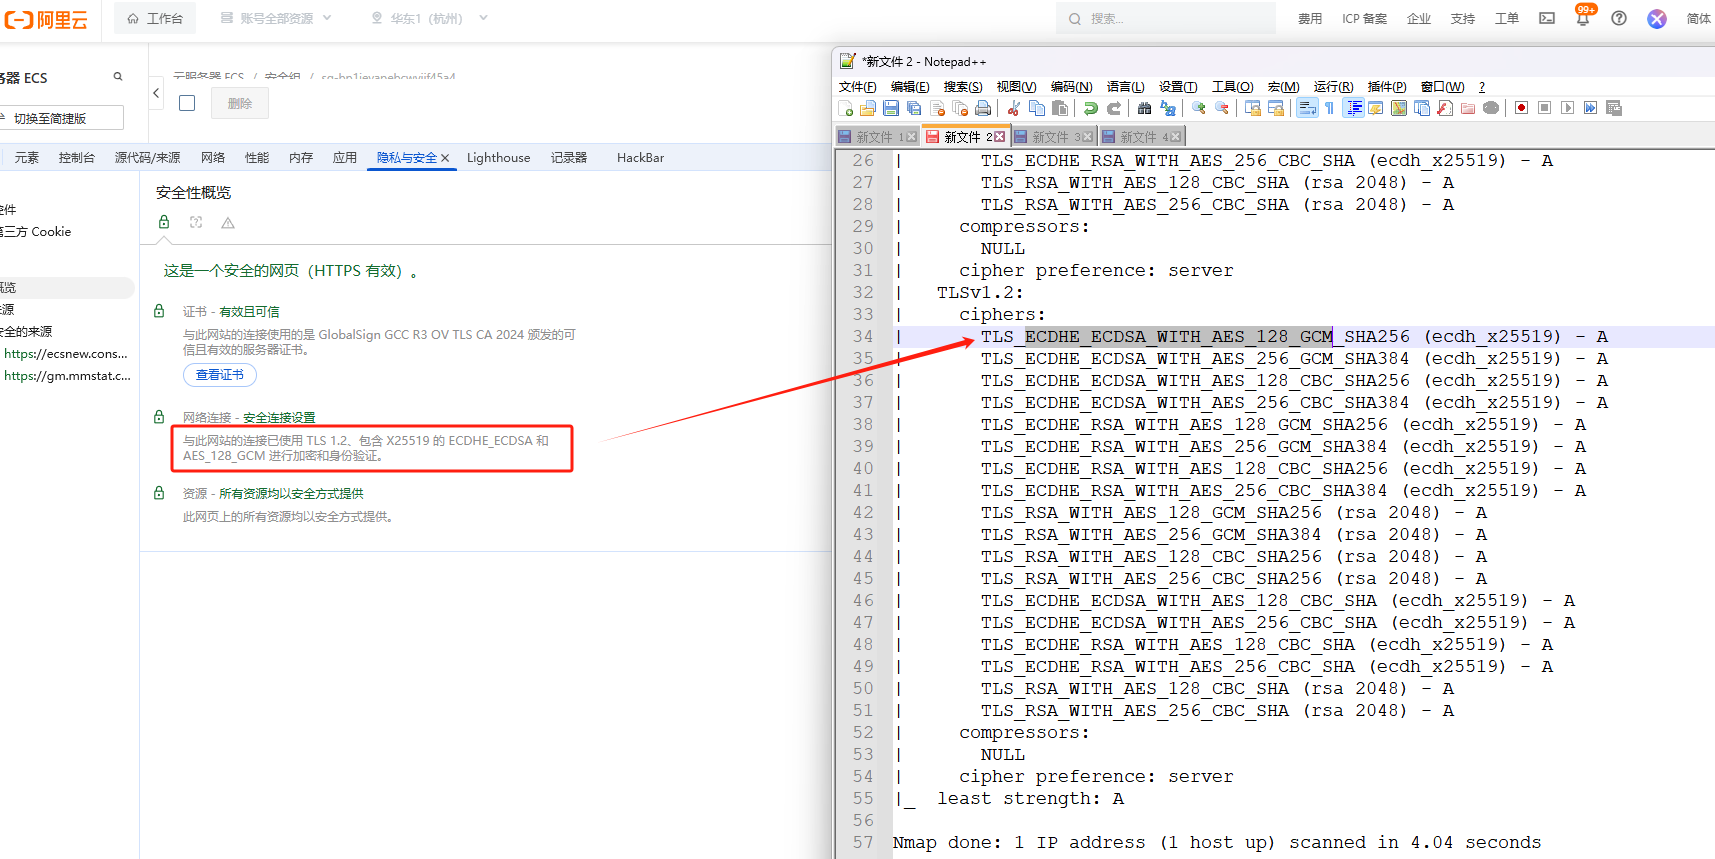The height and width of the screenshot is (859, 1715).
Task: Click 工单 link in top header
Action: 1506,18
